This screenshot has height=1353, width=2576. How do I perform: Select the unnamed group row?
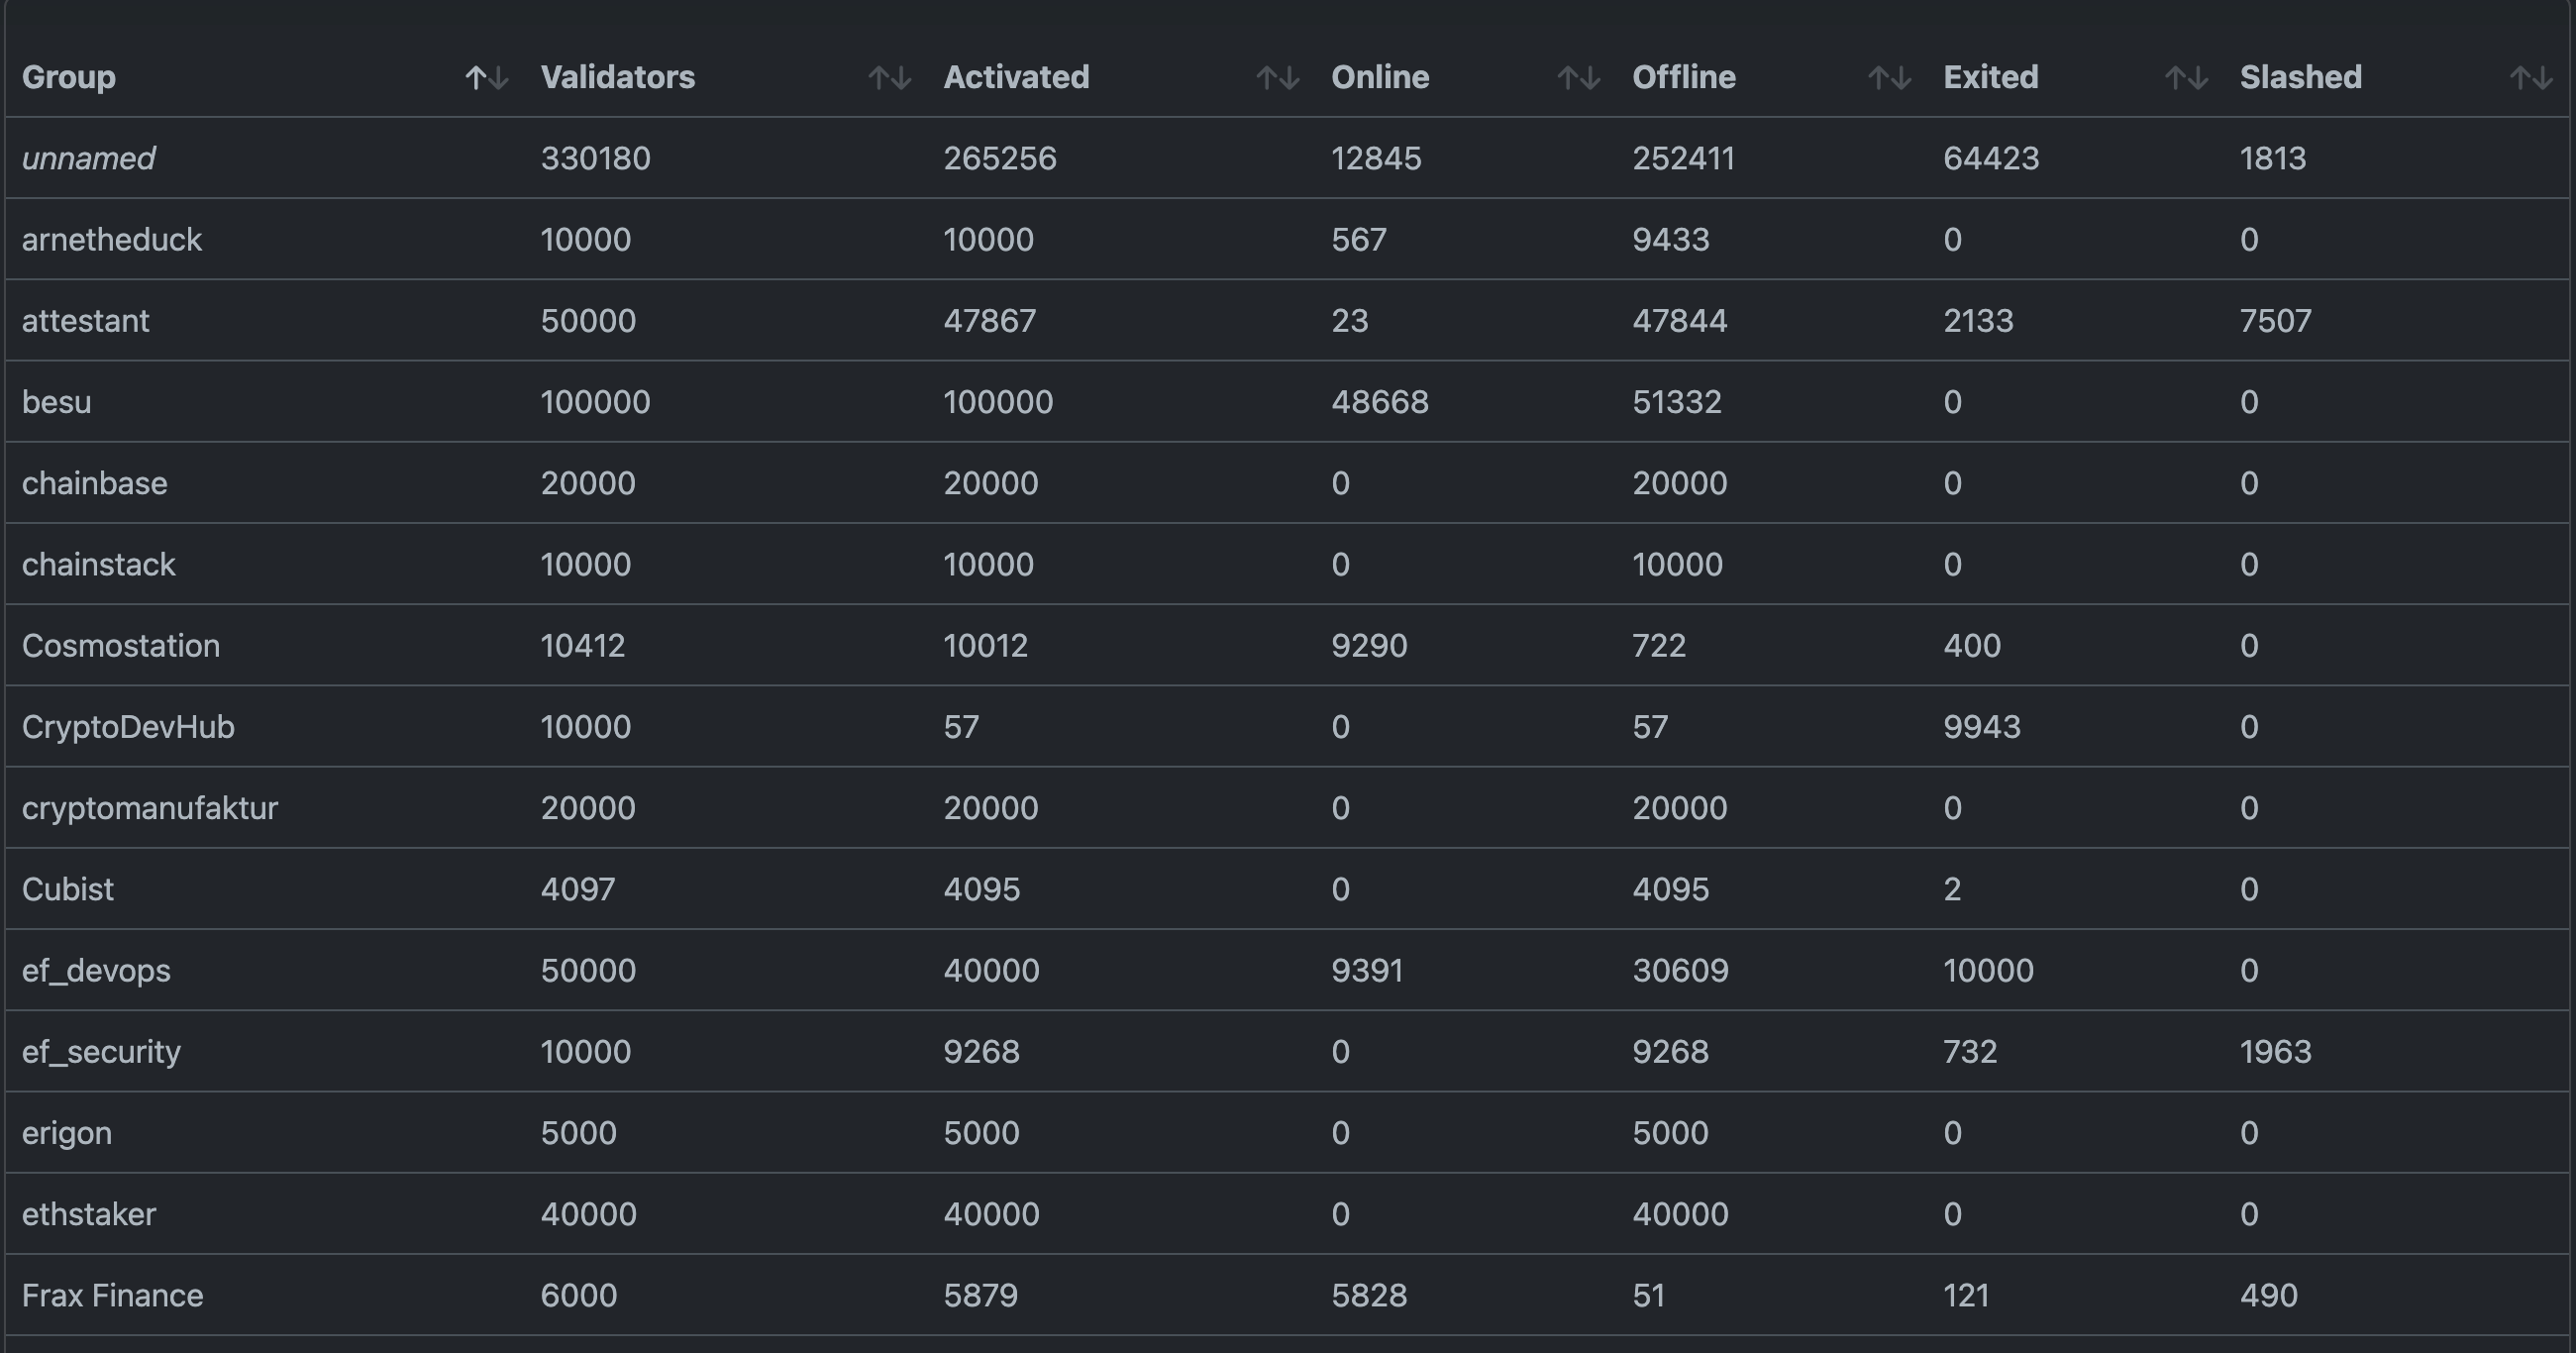tap(88, 159)
